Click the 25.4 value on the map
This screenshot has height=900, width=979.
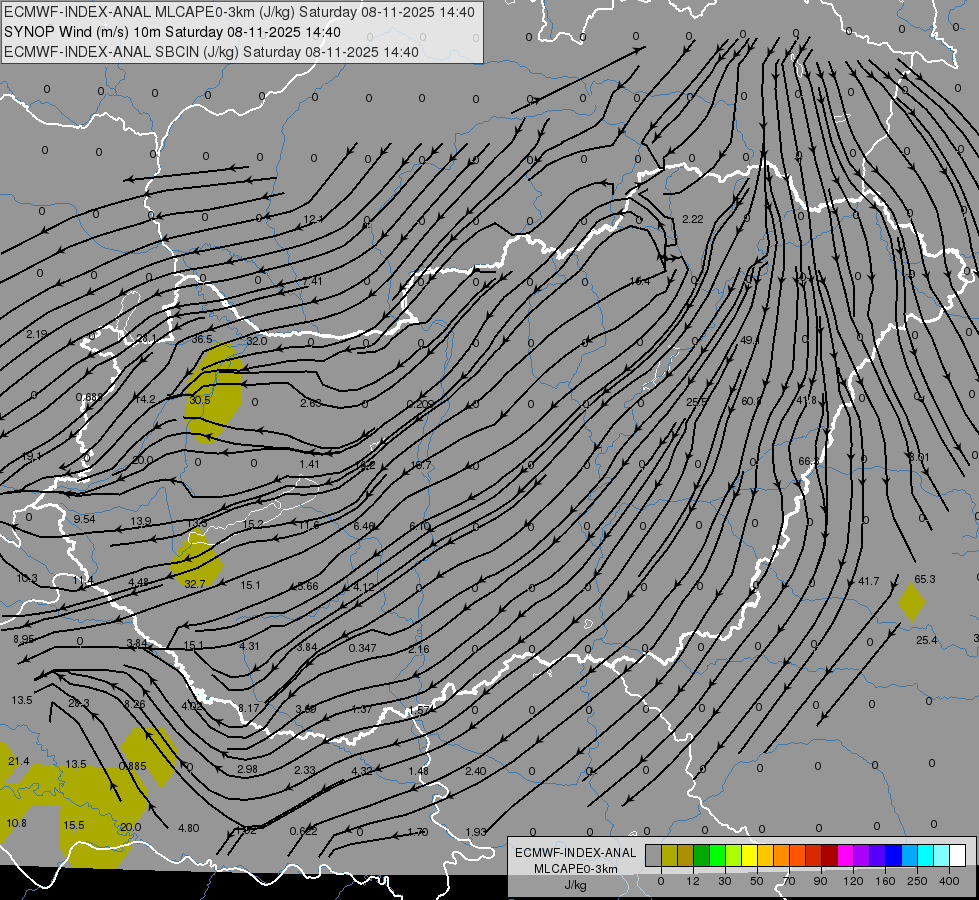point(927,640)
